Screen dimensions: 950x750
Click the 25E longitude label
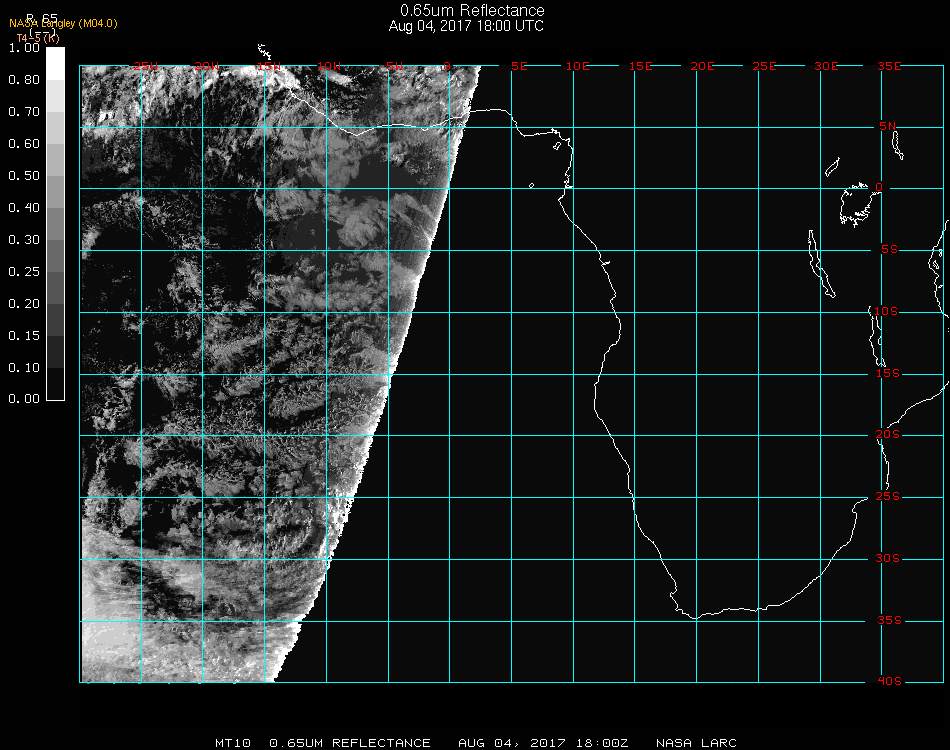click(x=765, y=66)
